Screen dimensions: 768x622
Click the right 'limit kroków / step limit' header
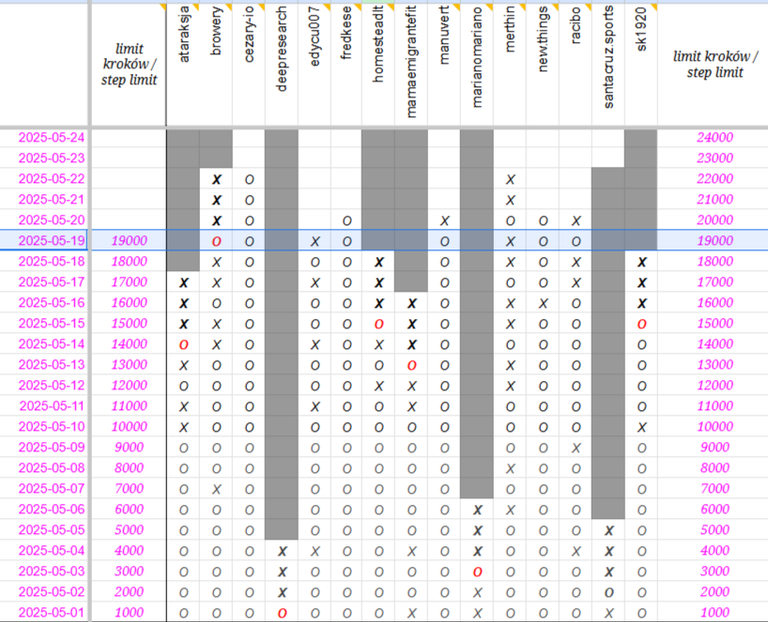click(715, 64)
